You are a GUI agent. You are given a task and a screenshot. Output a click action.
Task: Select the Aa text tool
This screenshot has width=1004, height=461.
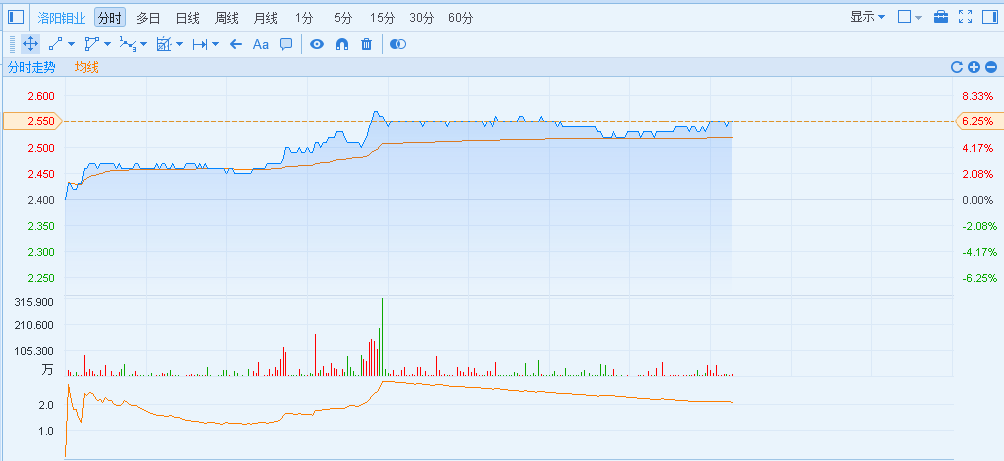tap(261, 44)
